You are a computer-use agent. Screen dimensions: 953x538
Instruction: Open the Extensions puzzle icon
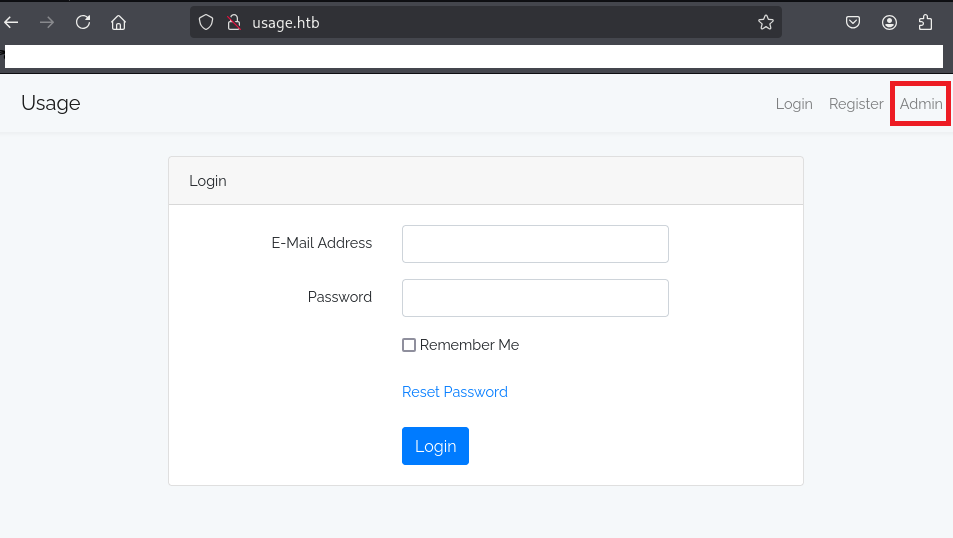(x=925, y=22)
